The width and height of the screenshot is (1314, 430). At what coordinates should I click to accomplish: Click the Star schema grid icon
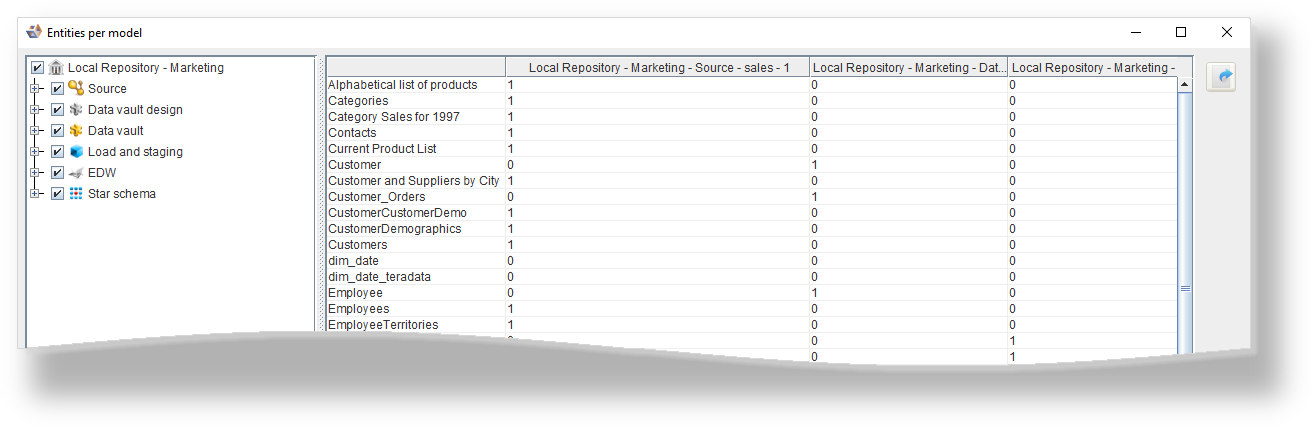[x=76, y=194]
